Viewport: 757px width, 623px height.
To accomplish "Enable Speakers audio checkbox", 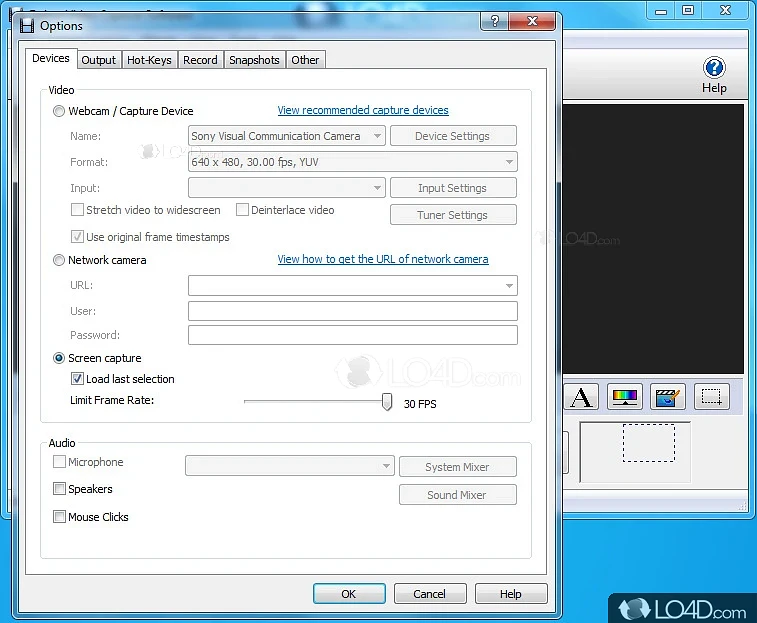I will [x=59, y=489].
